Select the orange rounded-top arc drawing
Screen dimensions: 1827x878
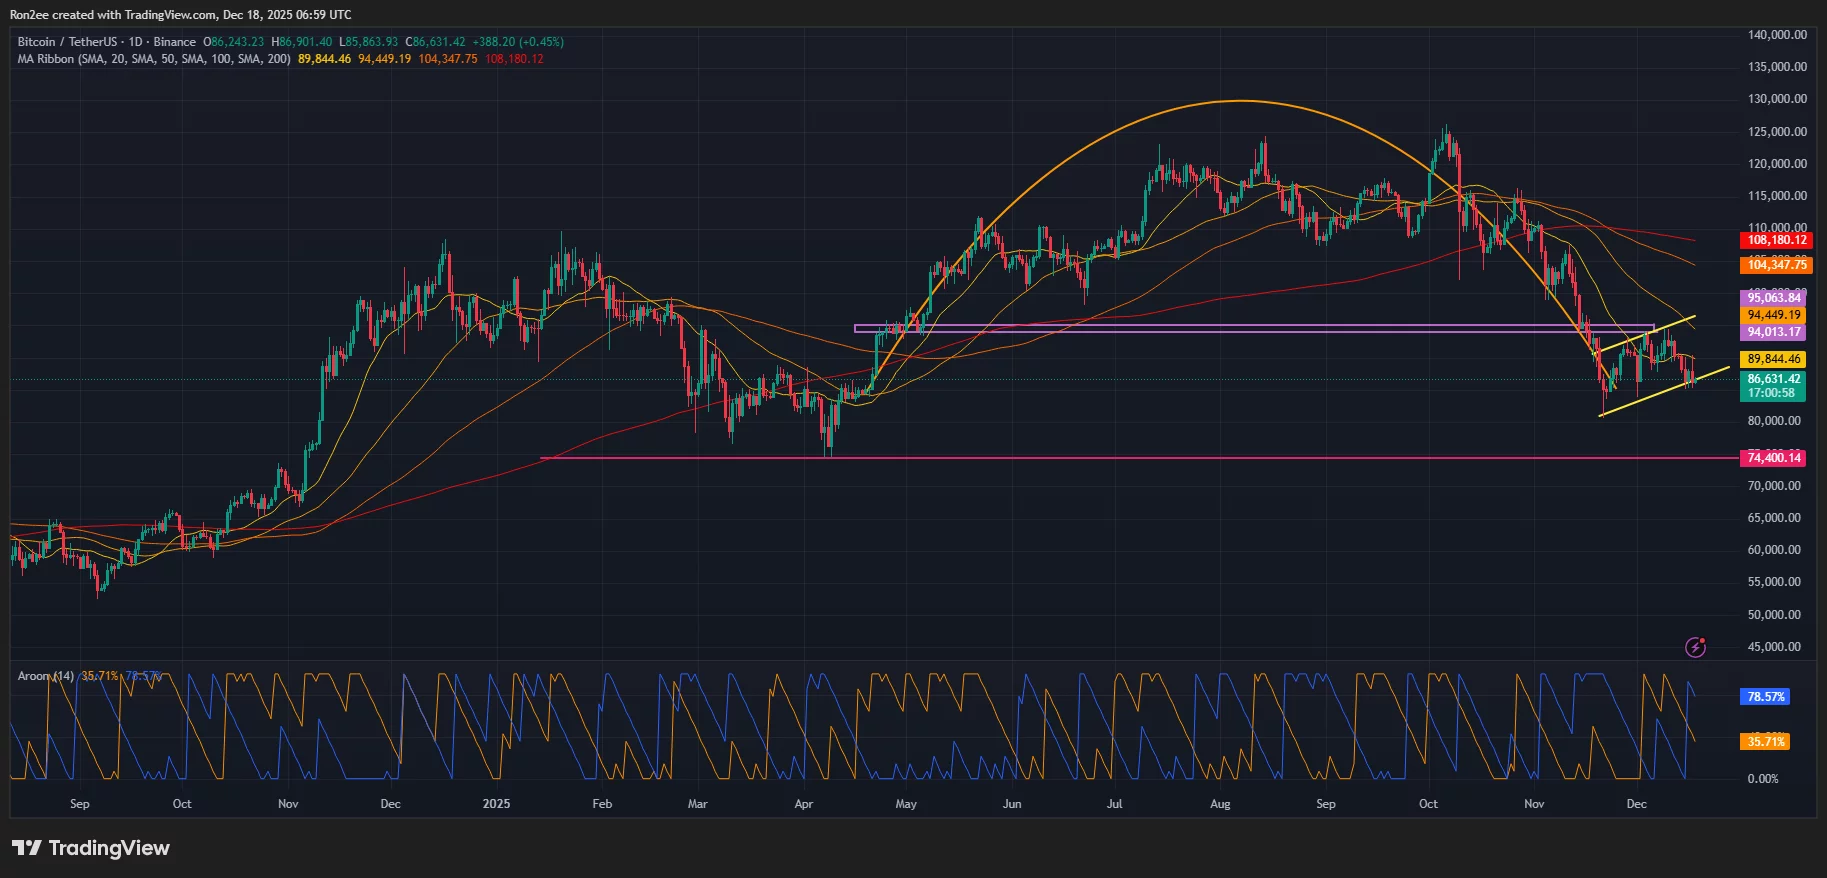[x=1240, y=101]
